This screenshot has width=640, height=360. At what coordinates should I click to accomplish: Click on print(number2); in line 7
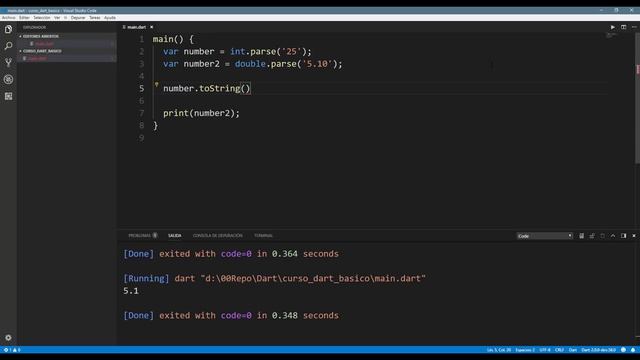click(x=201, y=113)
